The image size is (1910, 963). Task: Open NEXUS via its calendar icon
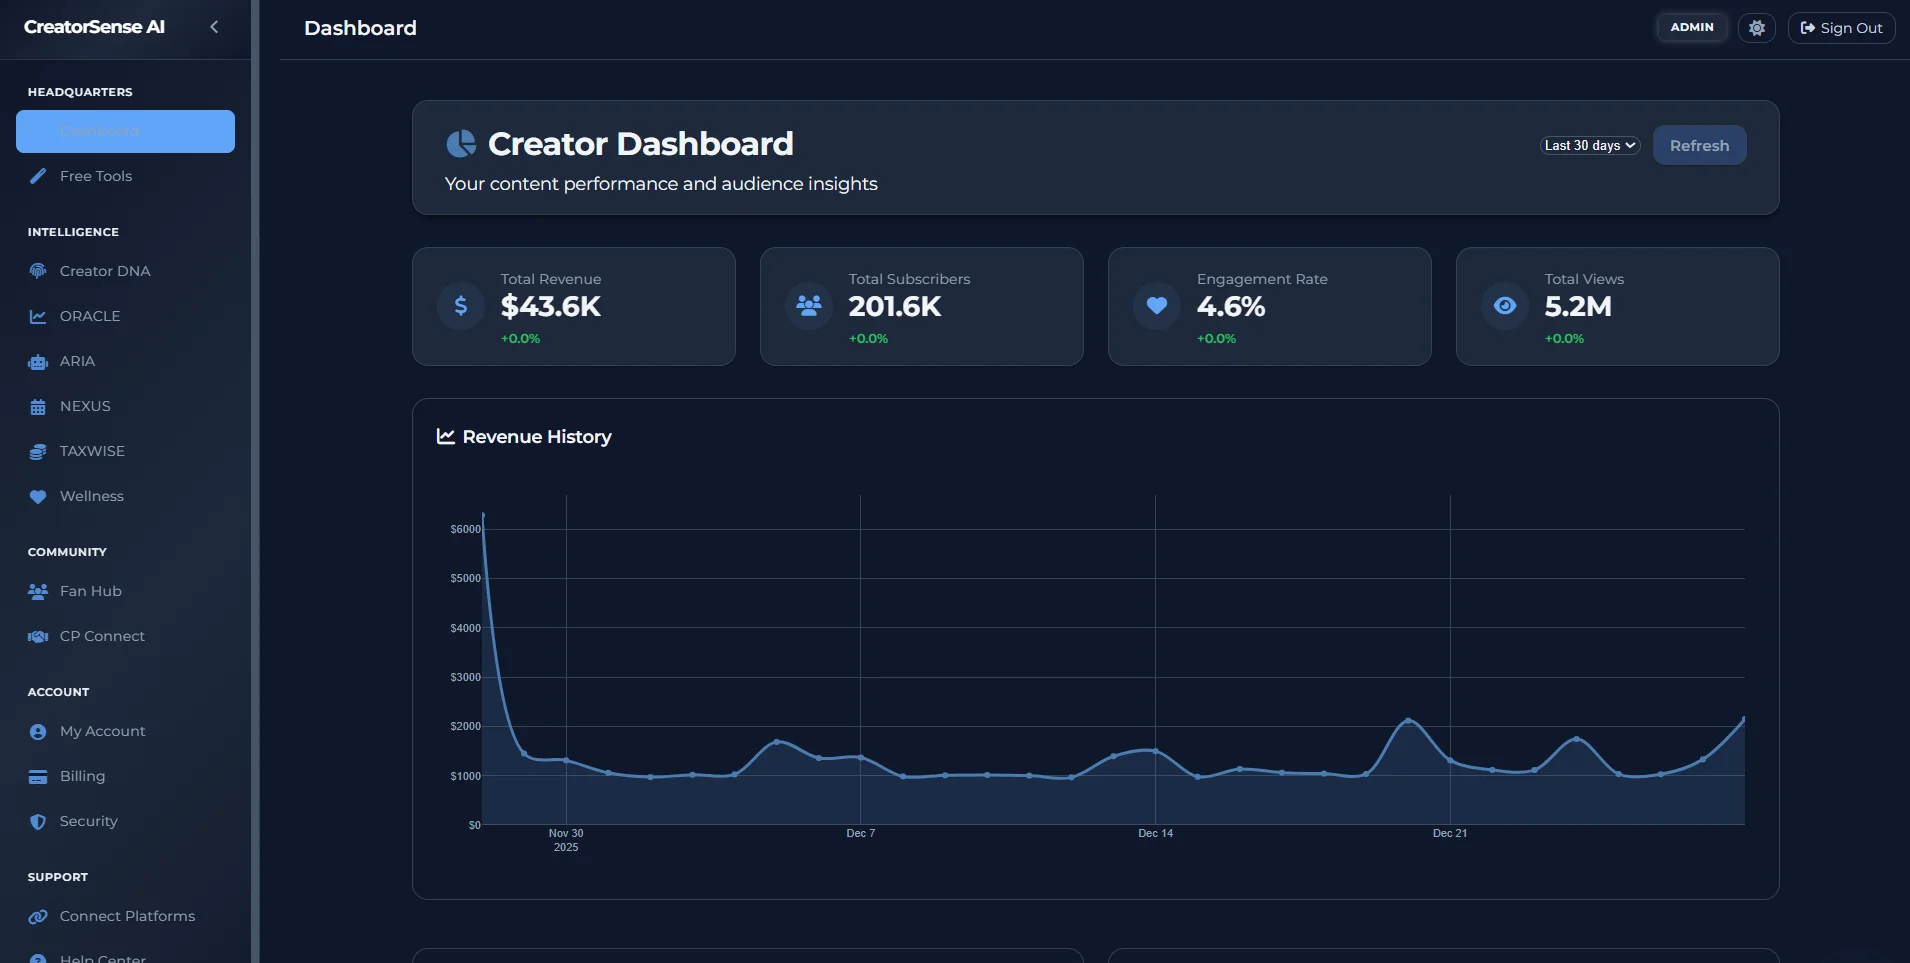(x=37, y=406)
